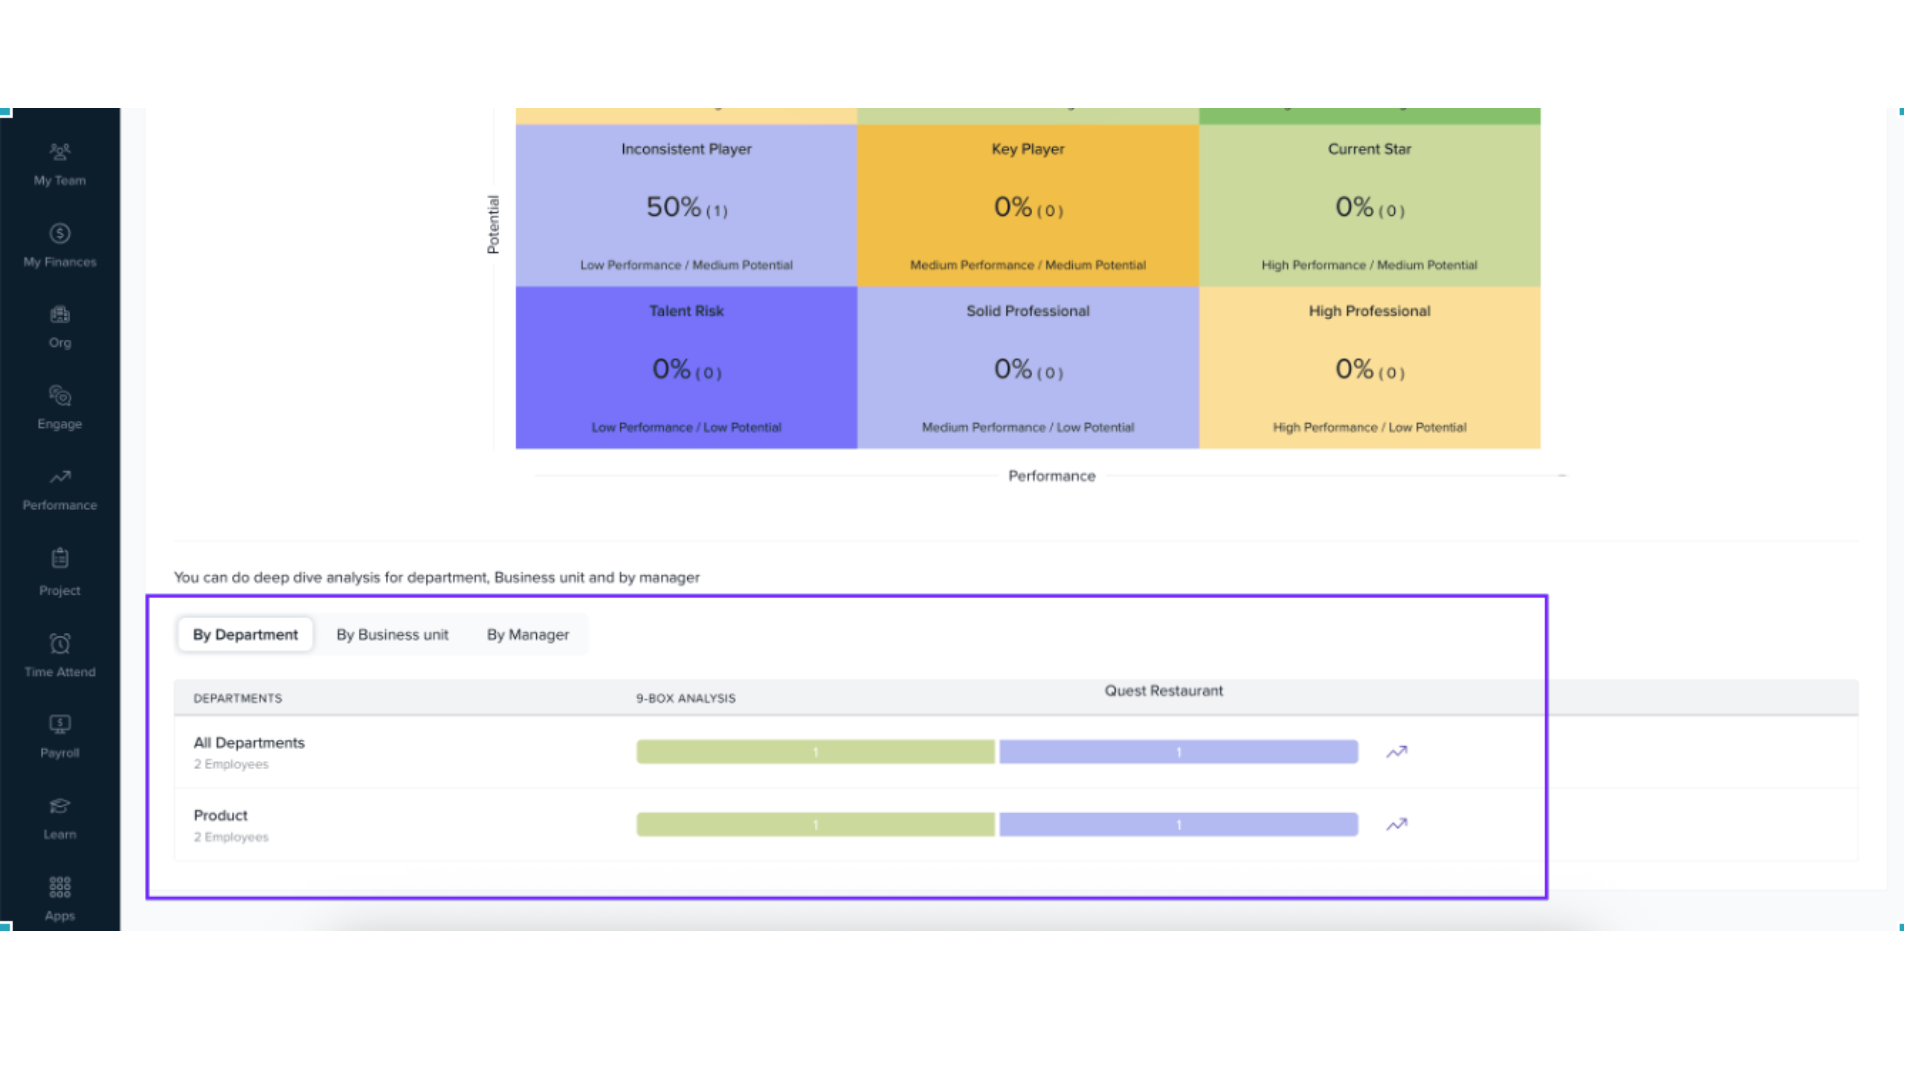Switch to By Business unit tab

pyautogui.click(x=392, y=635)
